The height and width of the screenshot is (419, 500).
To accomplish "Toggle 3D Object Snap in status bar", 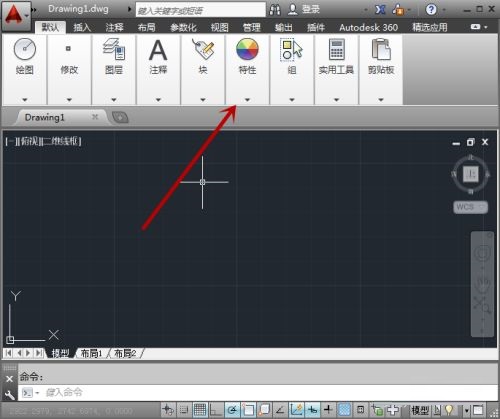I will pyautogui.click(x=264, y=410).
